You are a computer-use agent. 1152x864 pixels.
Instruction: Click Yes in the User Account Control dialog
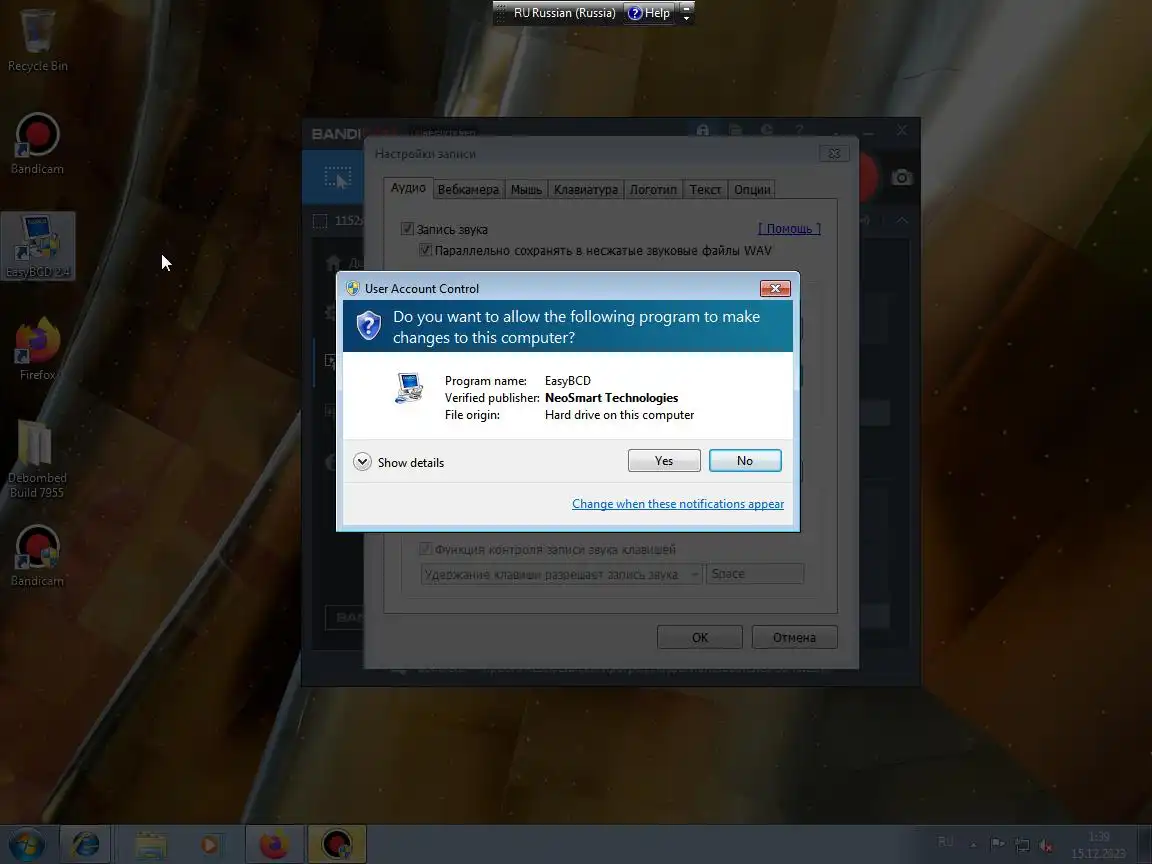pyautogui.click(x=664, y=461)
